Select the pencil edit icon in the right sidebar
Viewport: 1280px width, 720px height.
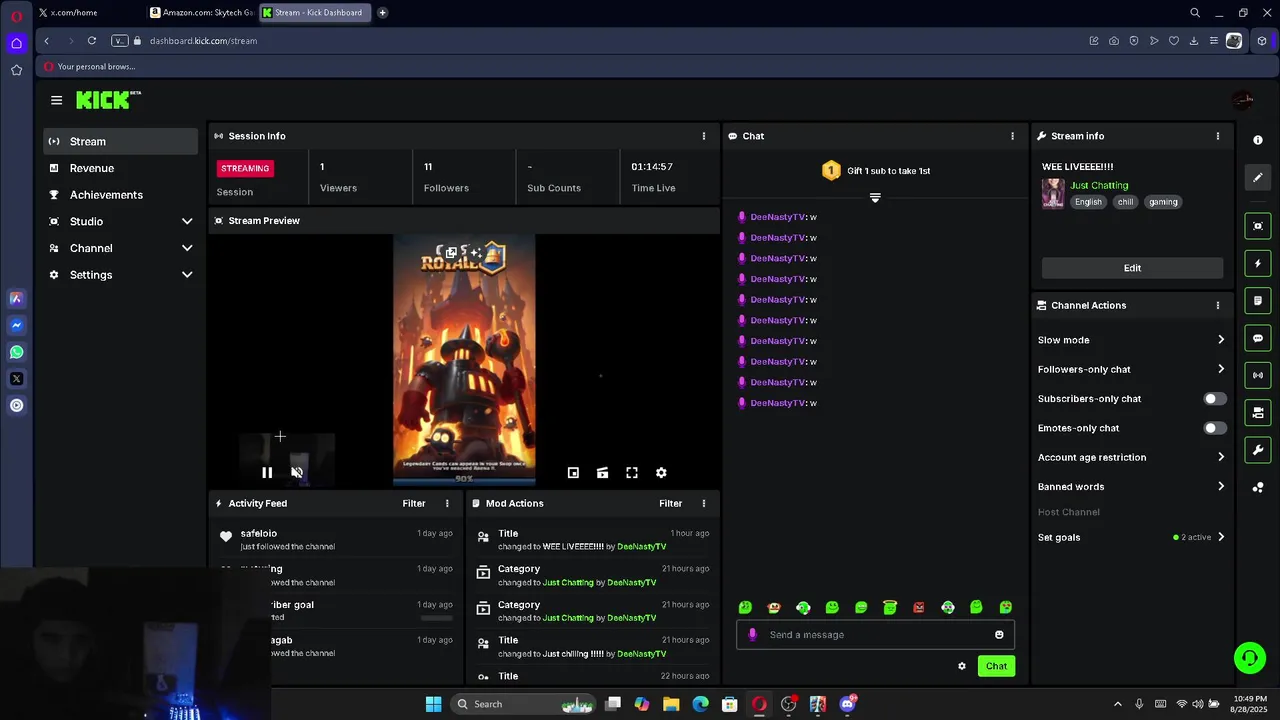coord(1258,177)
